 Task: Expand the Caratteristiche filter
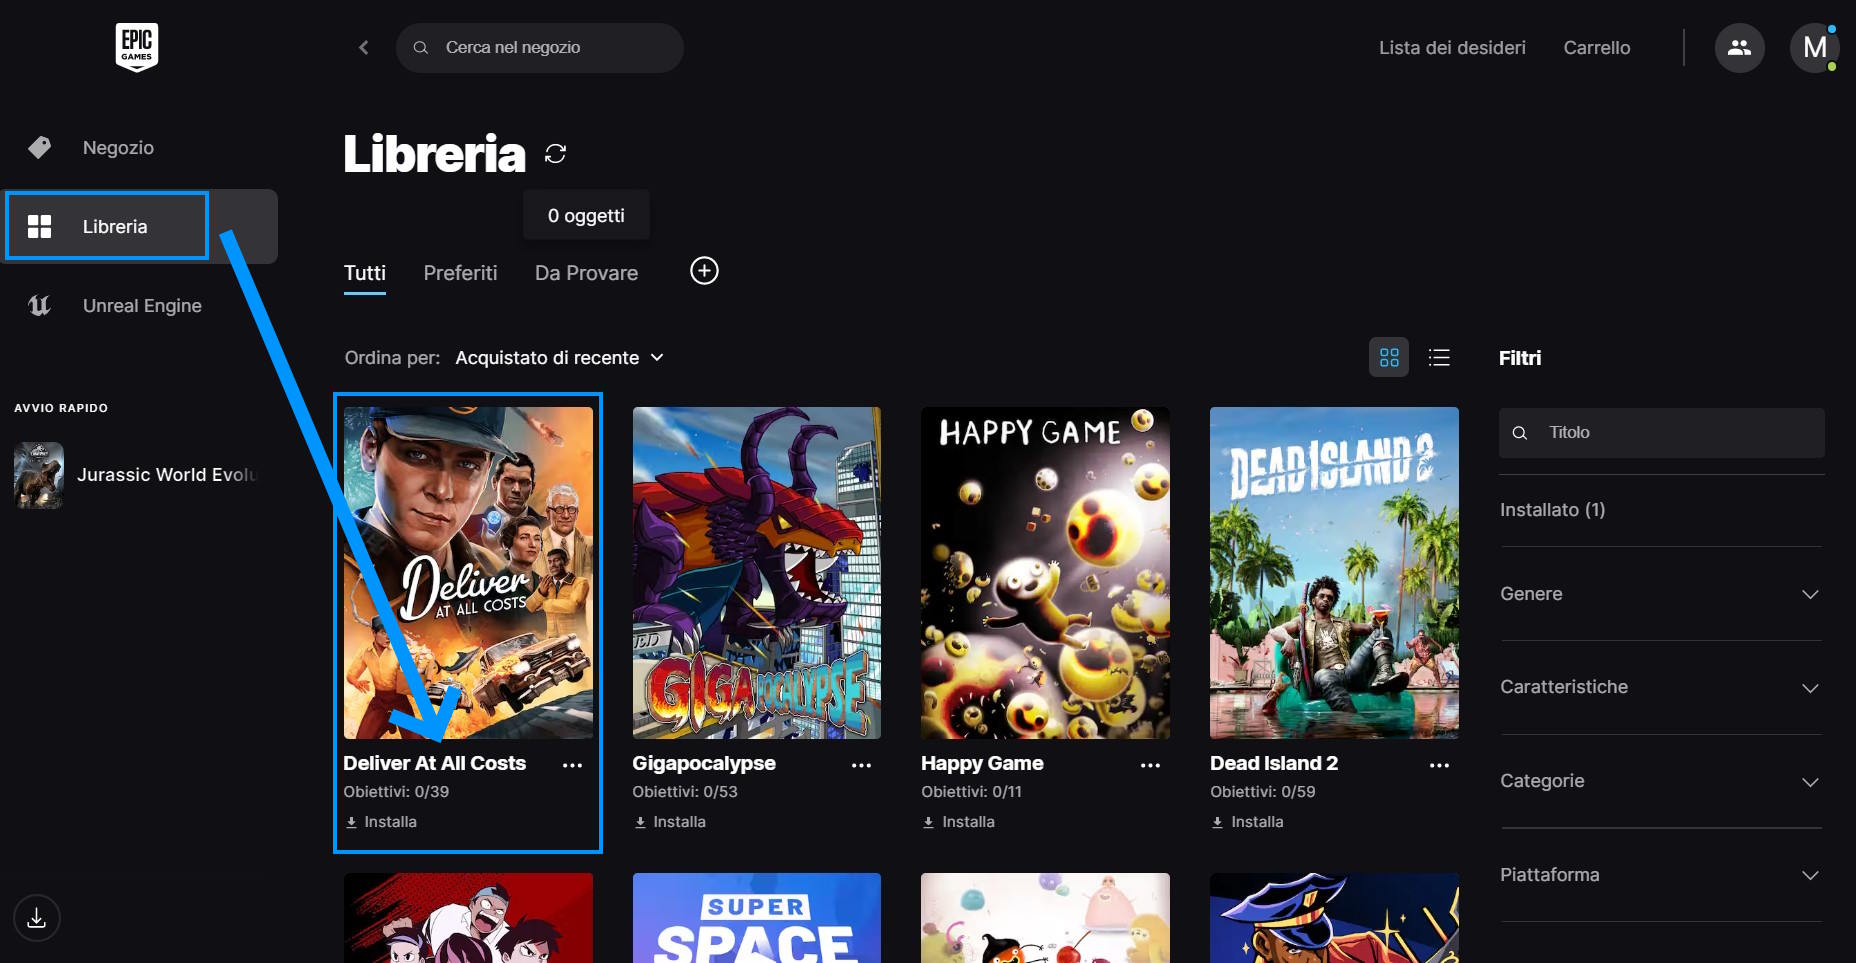click(x=1660, y=687)
